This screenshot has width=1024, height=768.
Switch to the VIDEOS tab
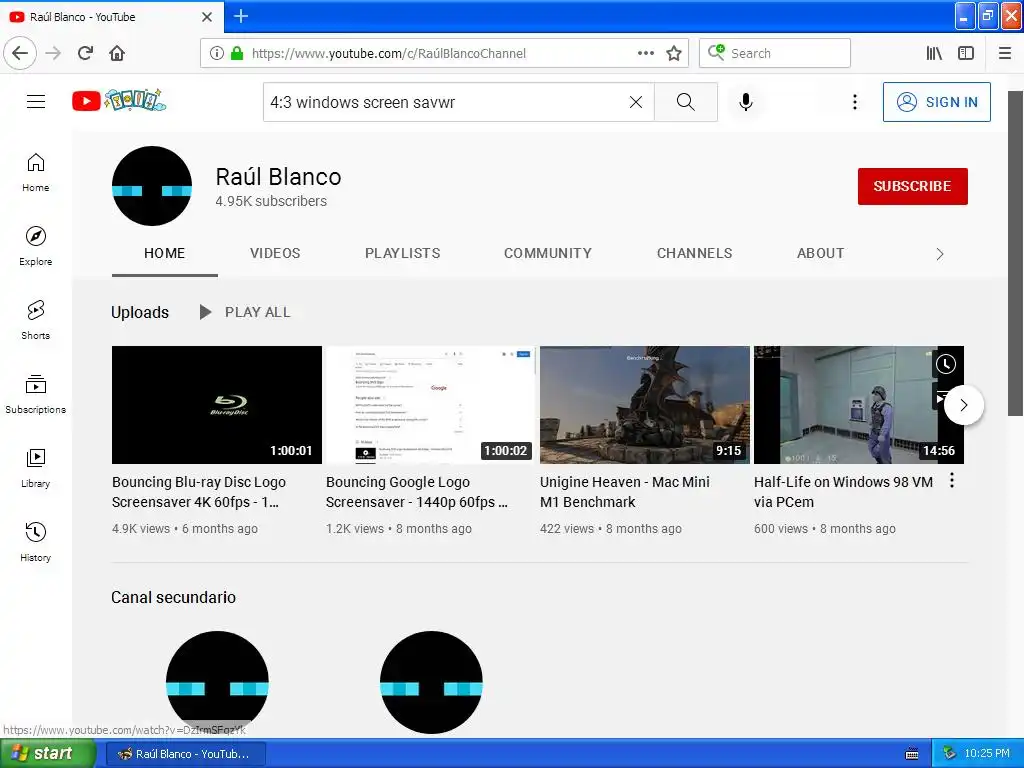pos(275,253)
